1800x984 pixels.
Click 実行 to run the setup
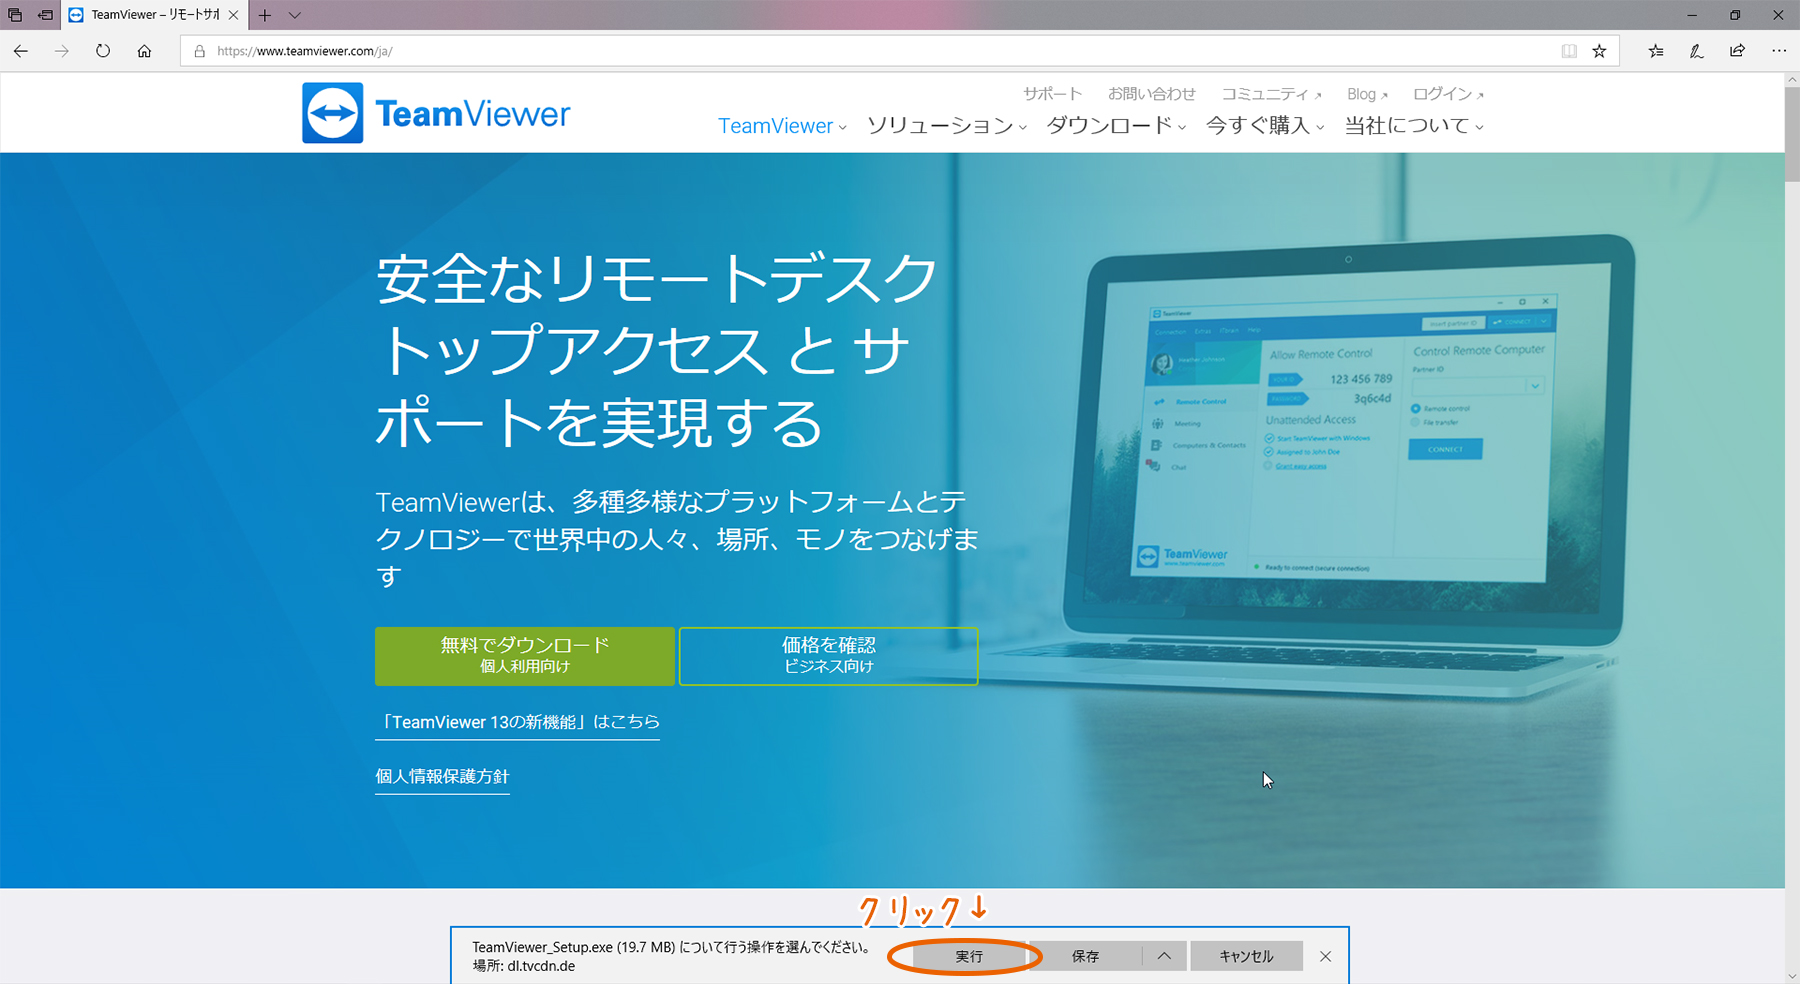point(968,956)
